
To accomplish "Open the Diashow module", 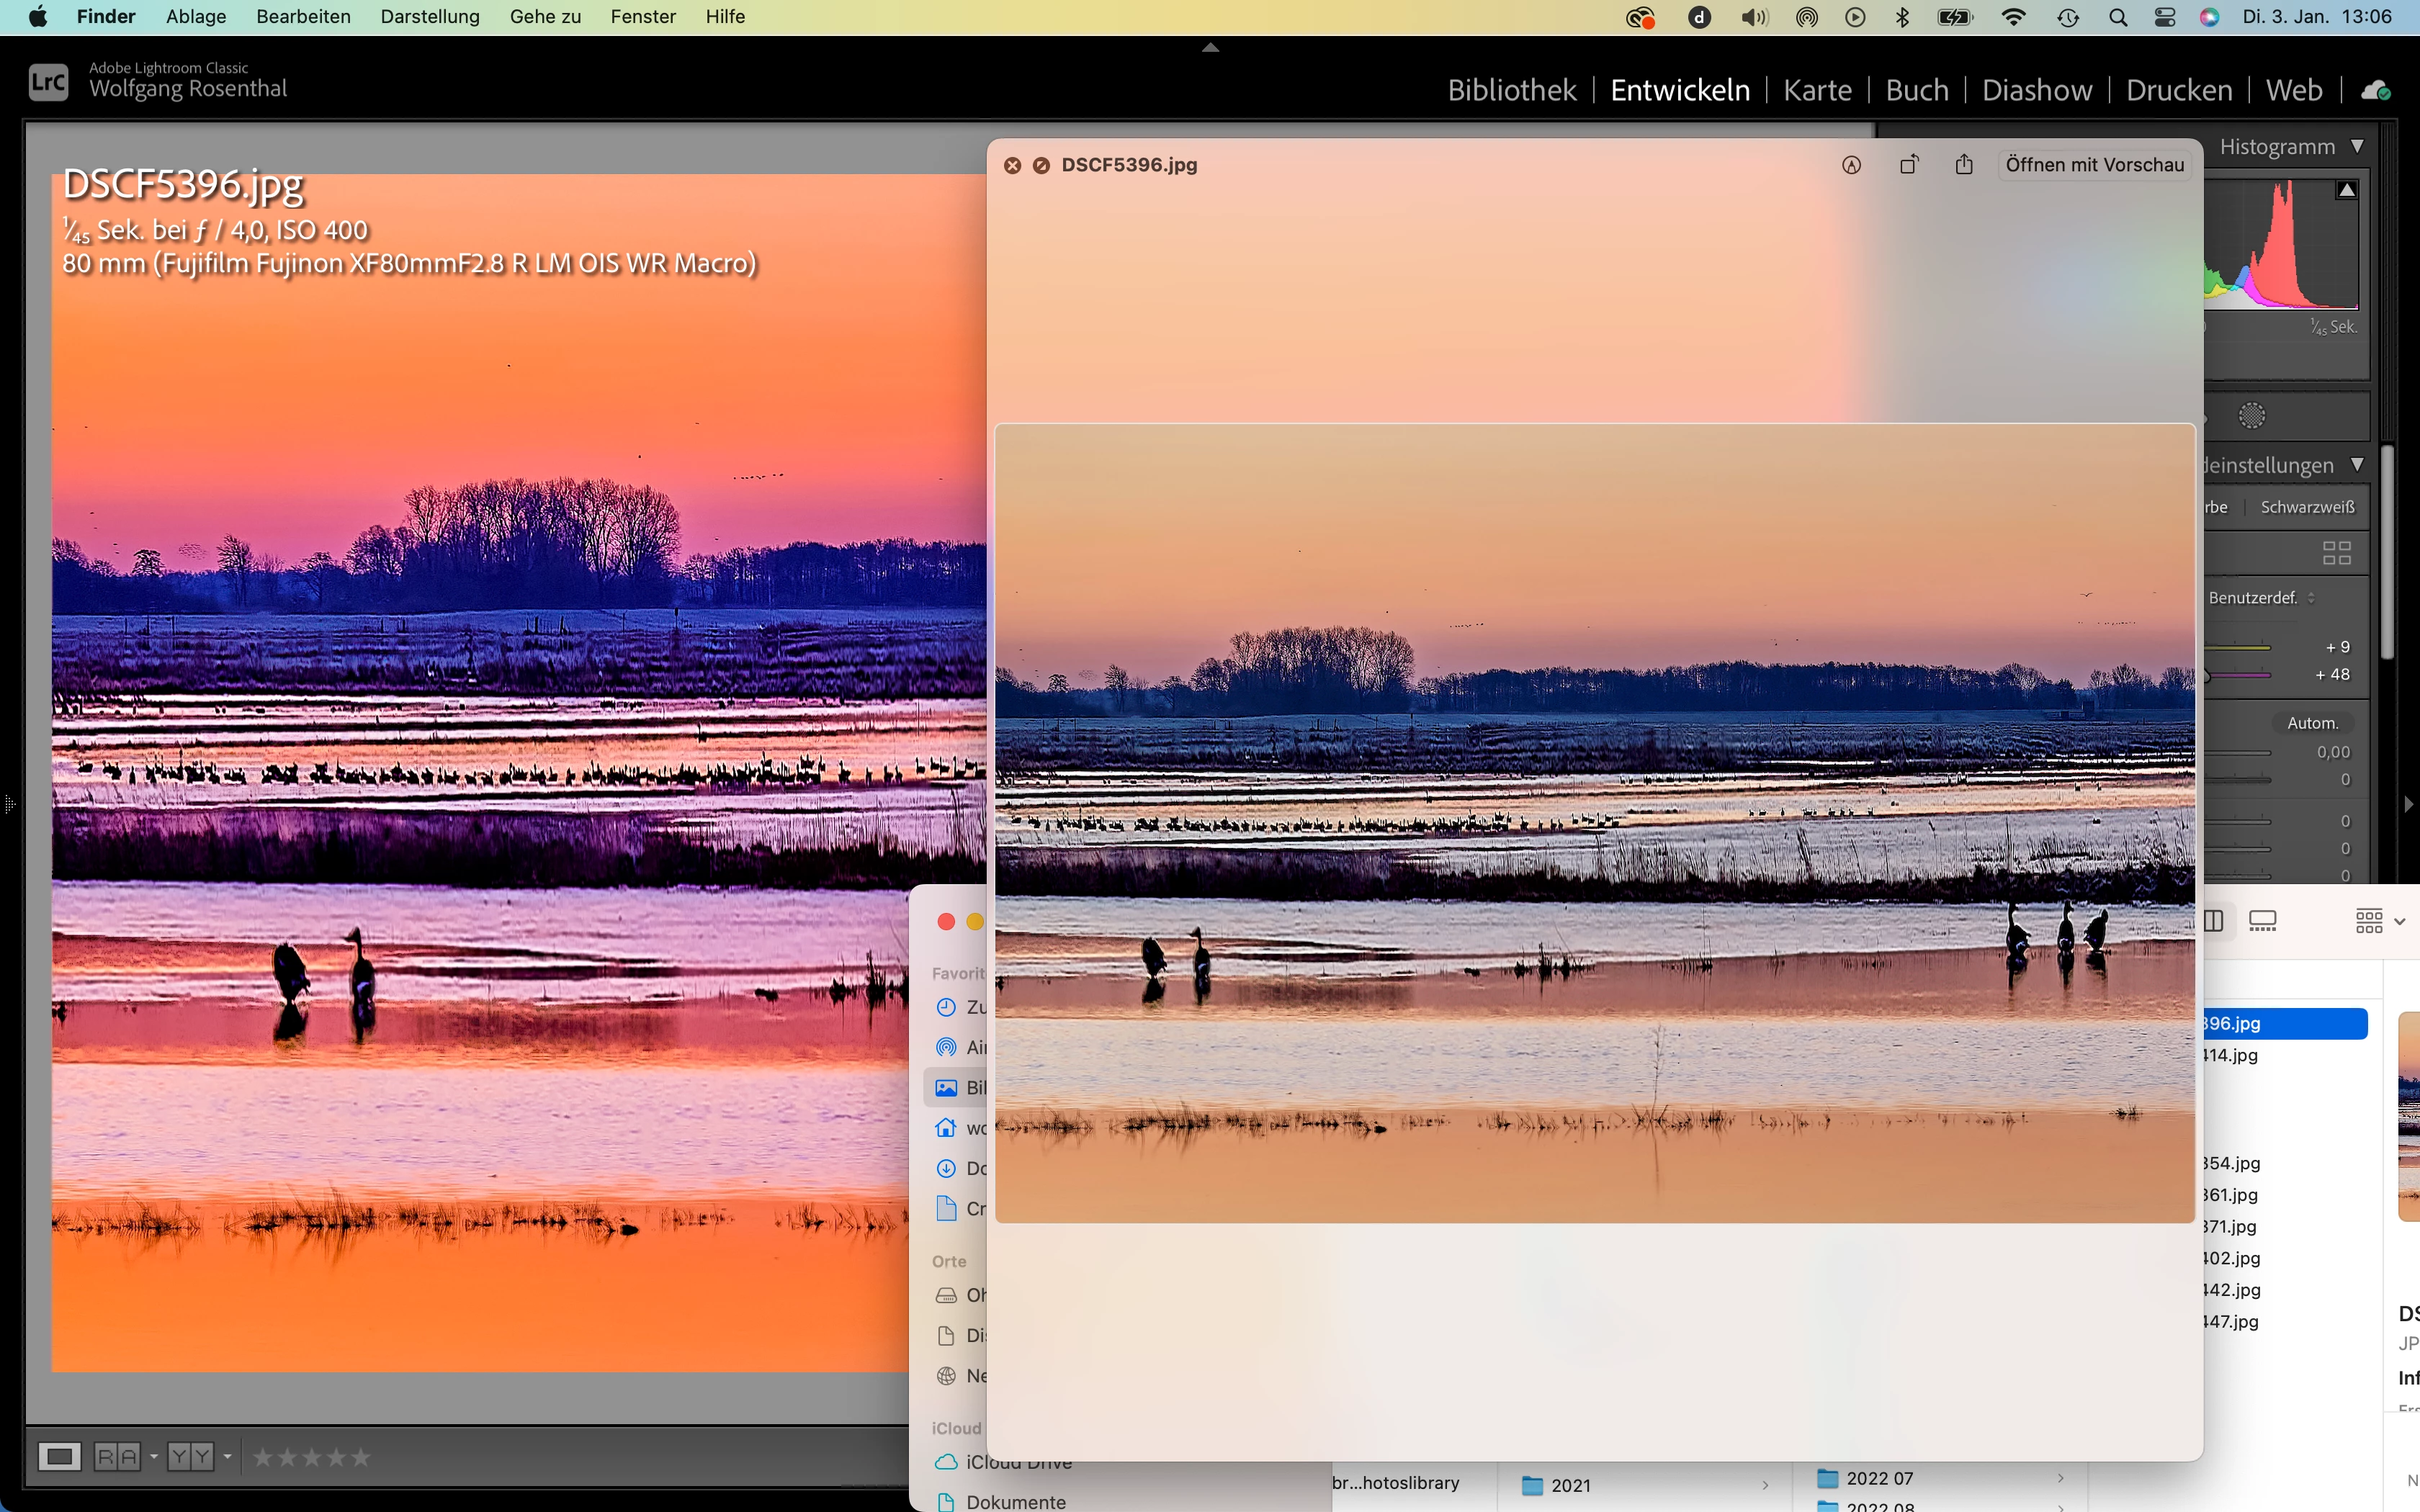I will [x=2037, y=90].
